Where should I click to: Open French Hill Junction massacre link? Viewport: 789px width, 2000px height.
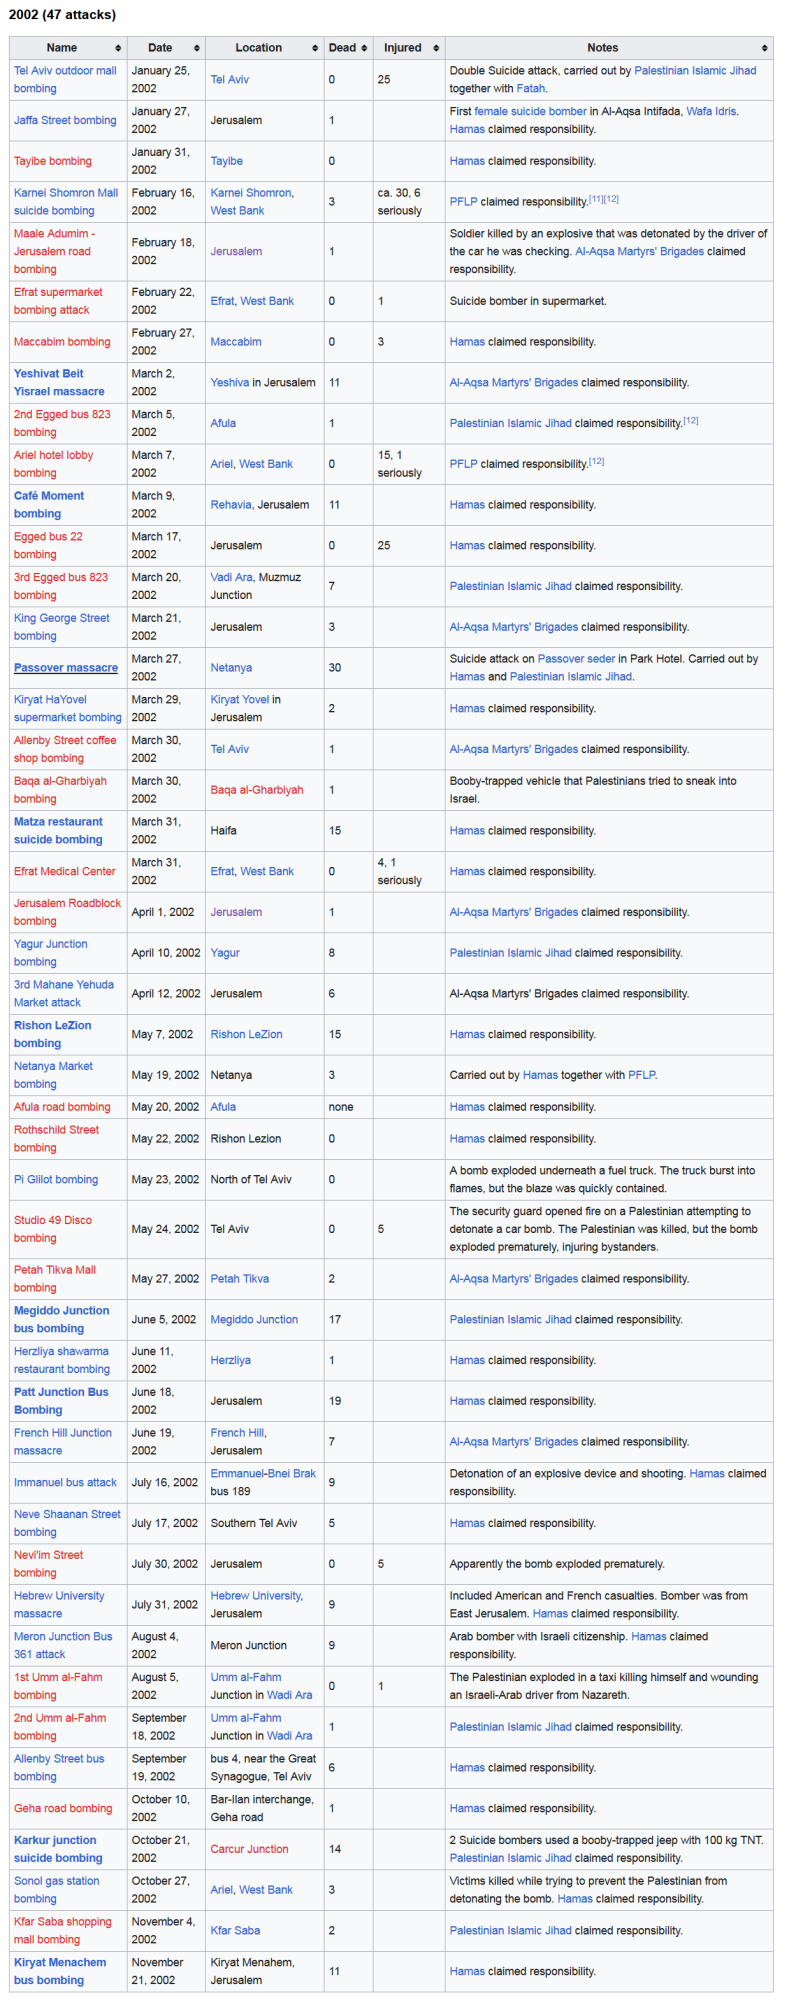tap(63, 1442)
